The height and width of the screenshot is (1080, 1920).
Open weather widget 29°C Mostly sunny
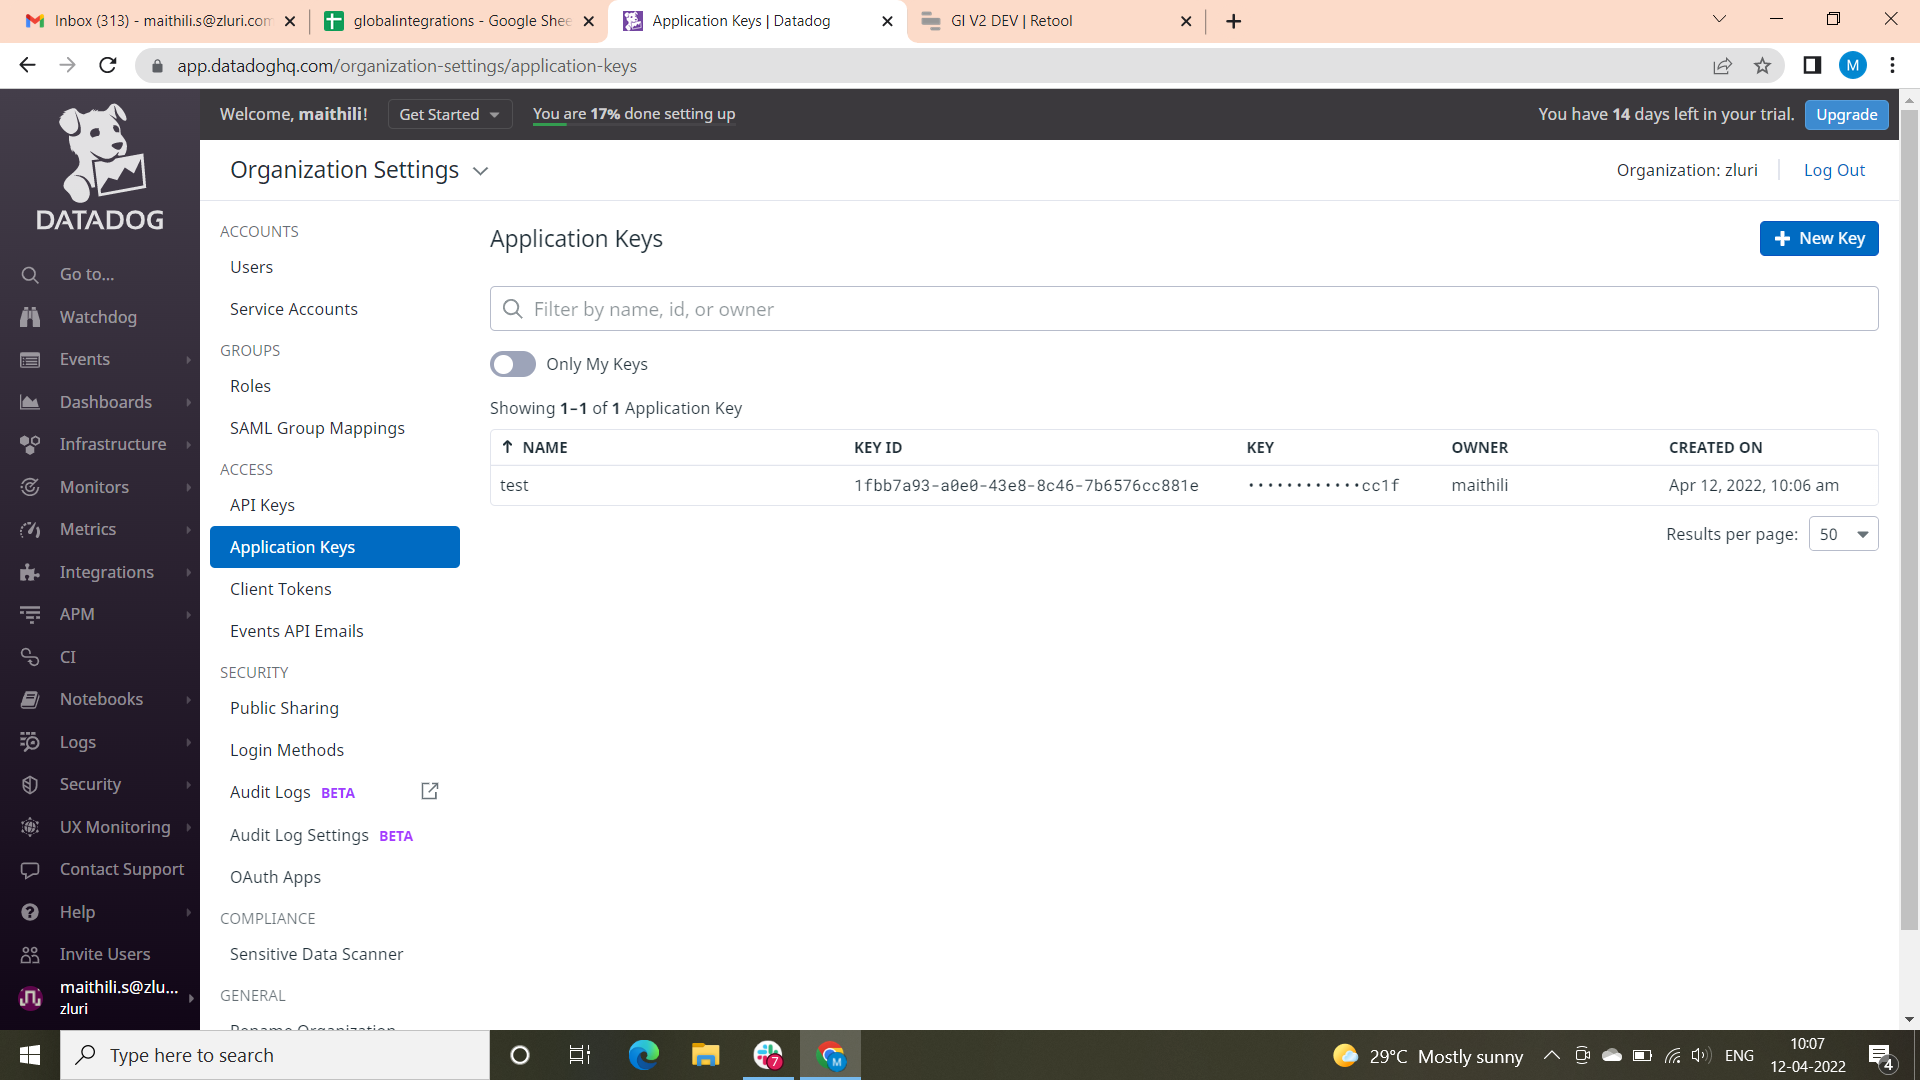pos(1428,1056)
